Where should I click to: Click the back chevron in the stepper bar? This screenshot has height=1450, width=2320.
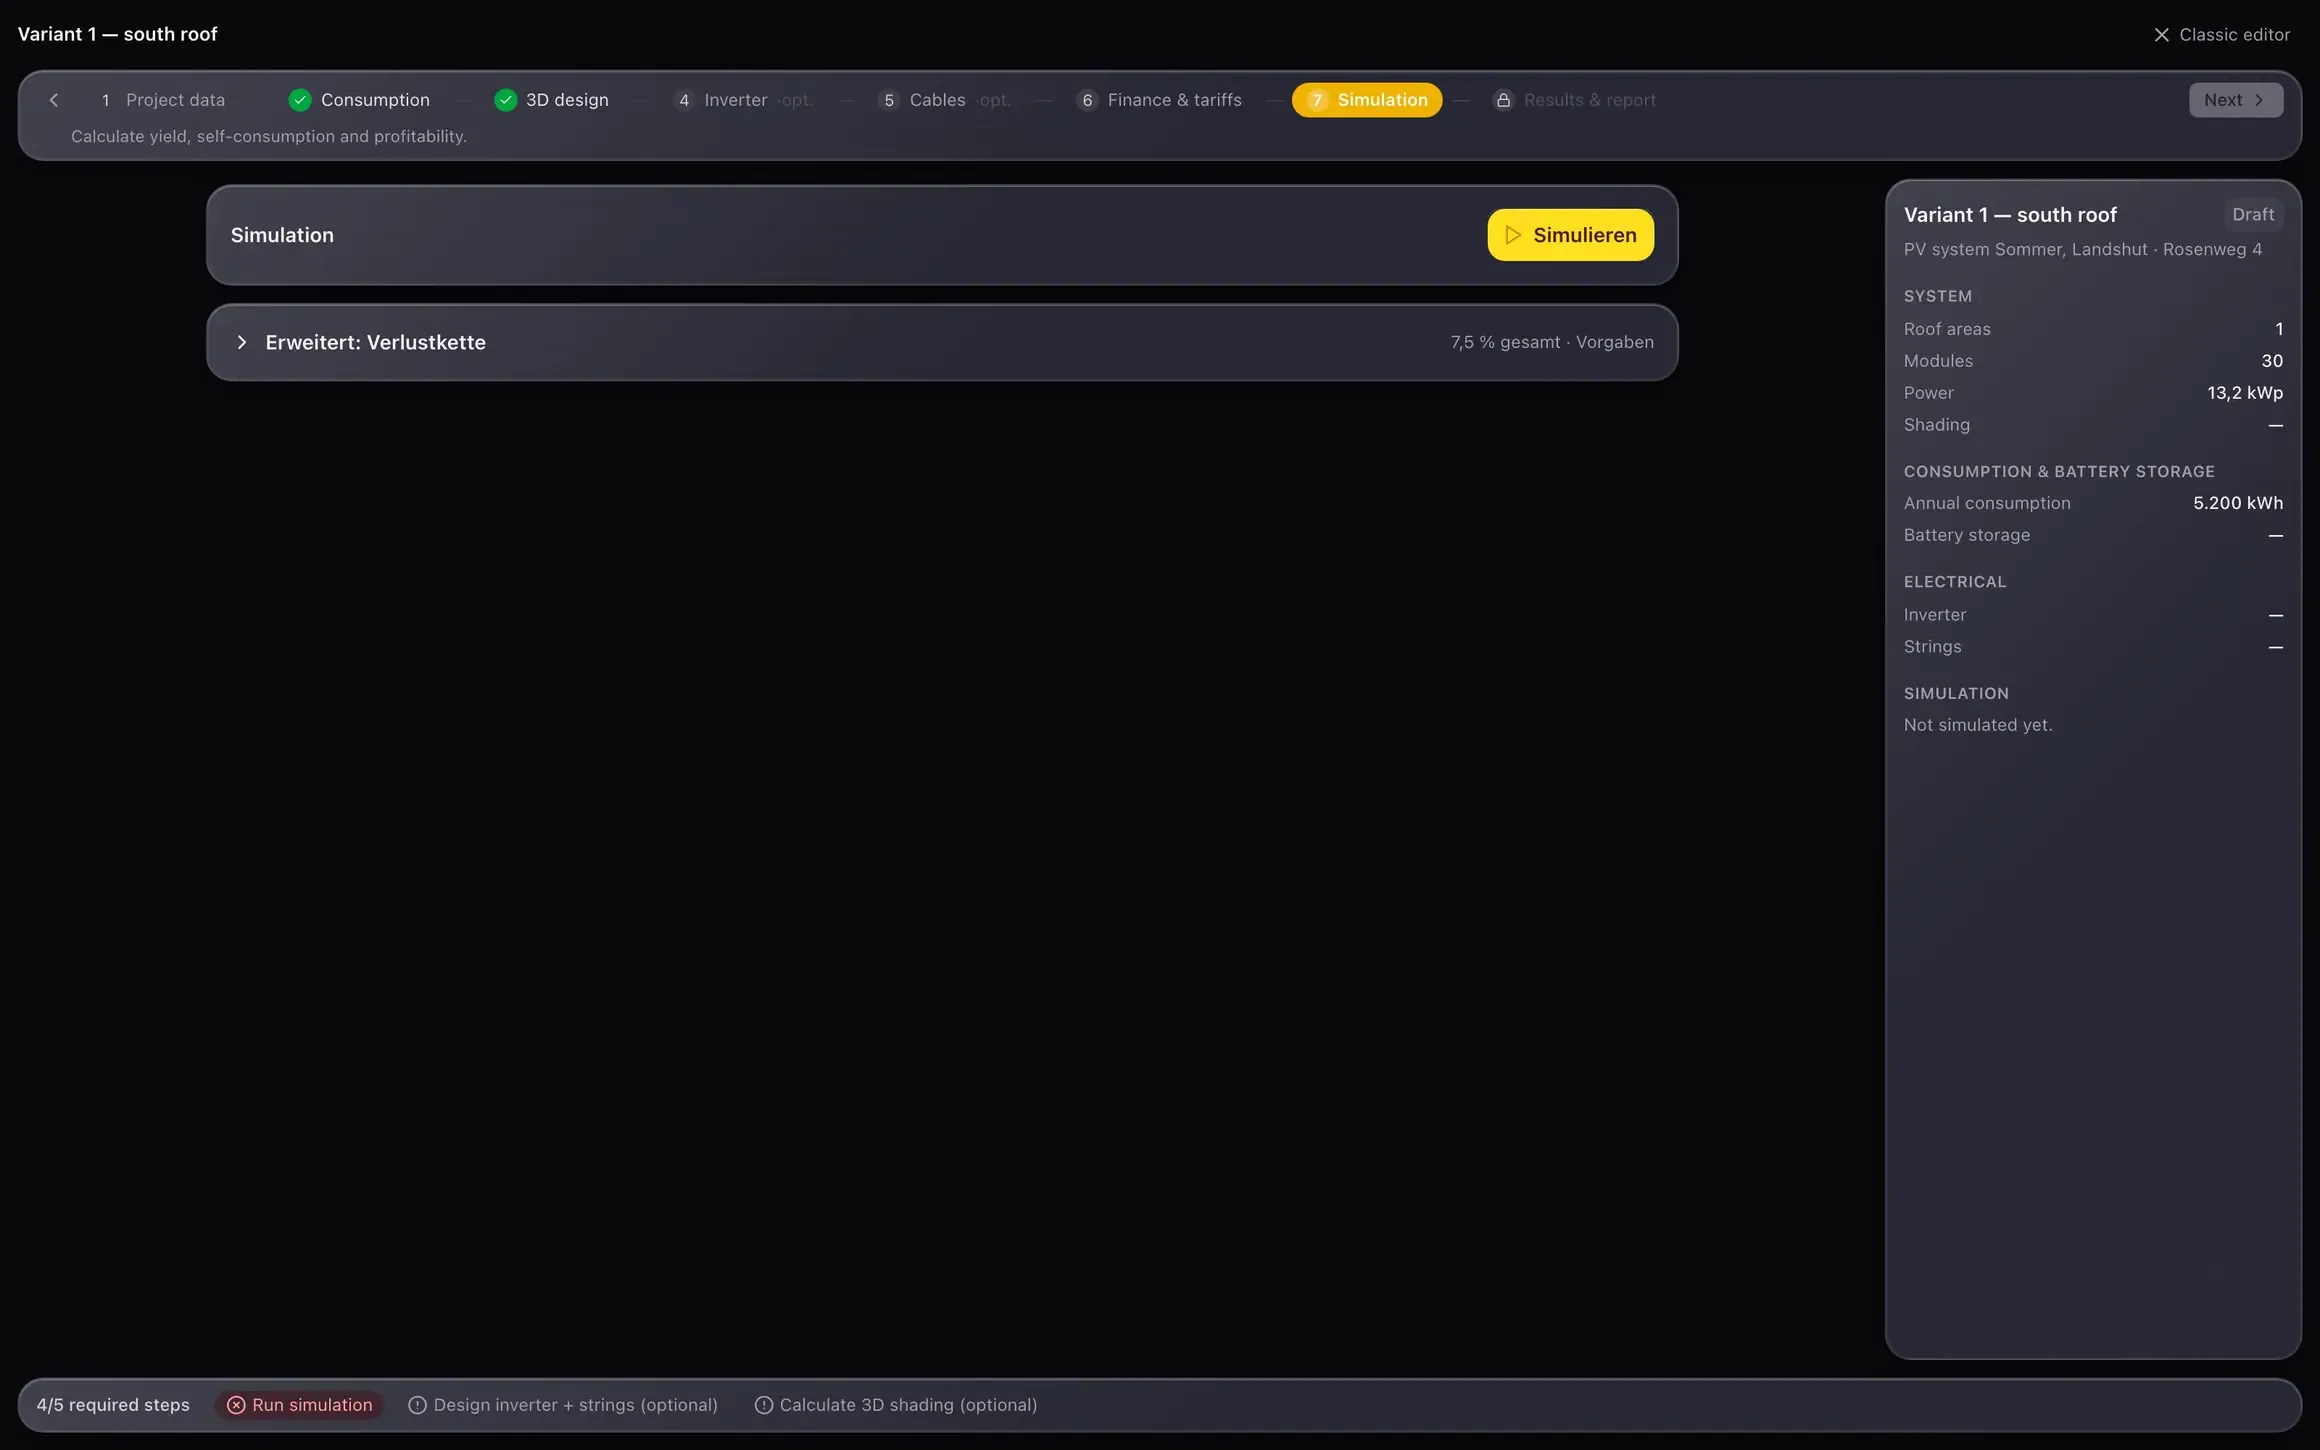pyautogui.click(x=54, y=100)
